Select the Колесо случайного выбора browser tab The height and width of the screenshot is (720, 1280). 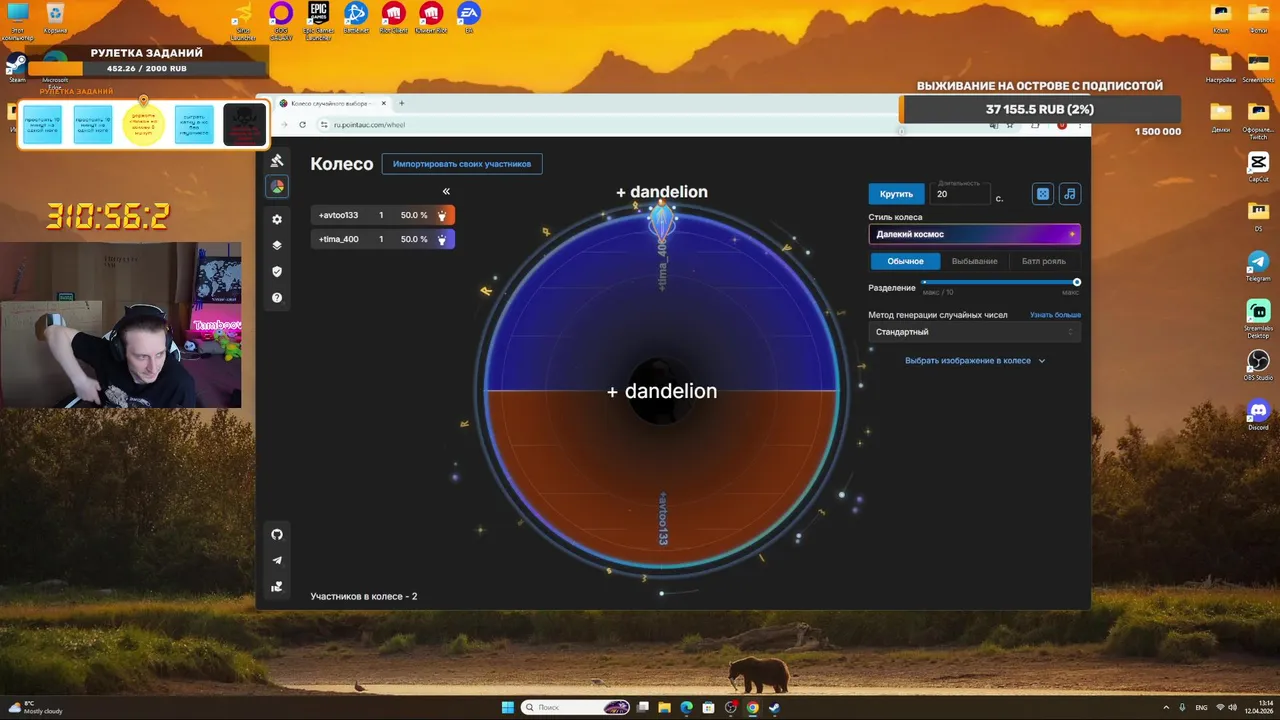click(333, 103)
